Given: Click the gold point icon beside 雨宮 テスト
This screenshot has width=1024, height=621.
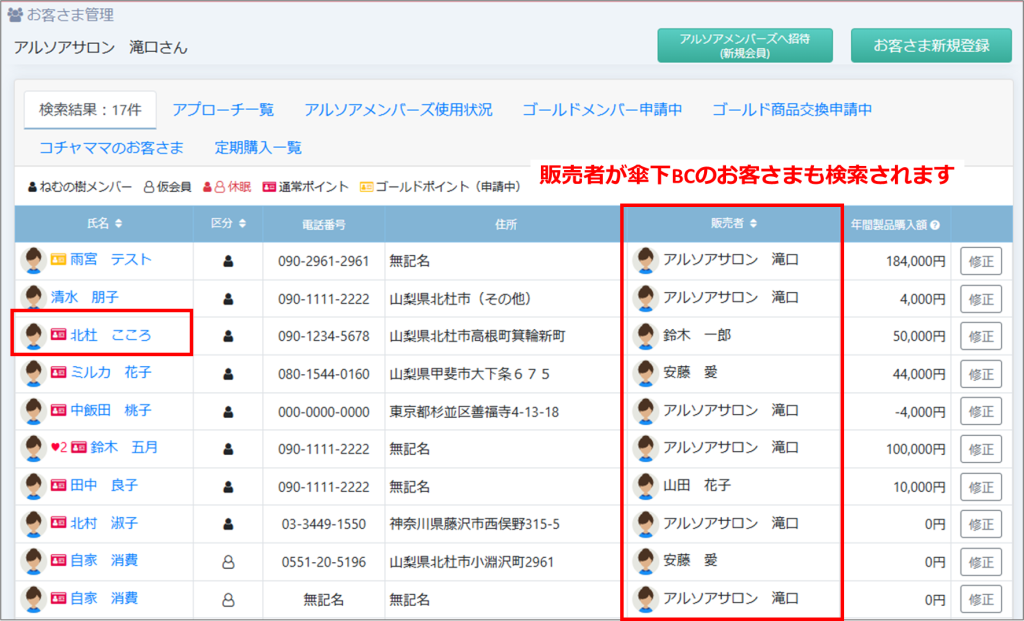Looking at the screenshot, I should 58,260.
